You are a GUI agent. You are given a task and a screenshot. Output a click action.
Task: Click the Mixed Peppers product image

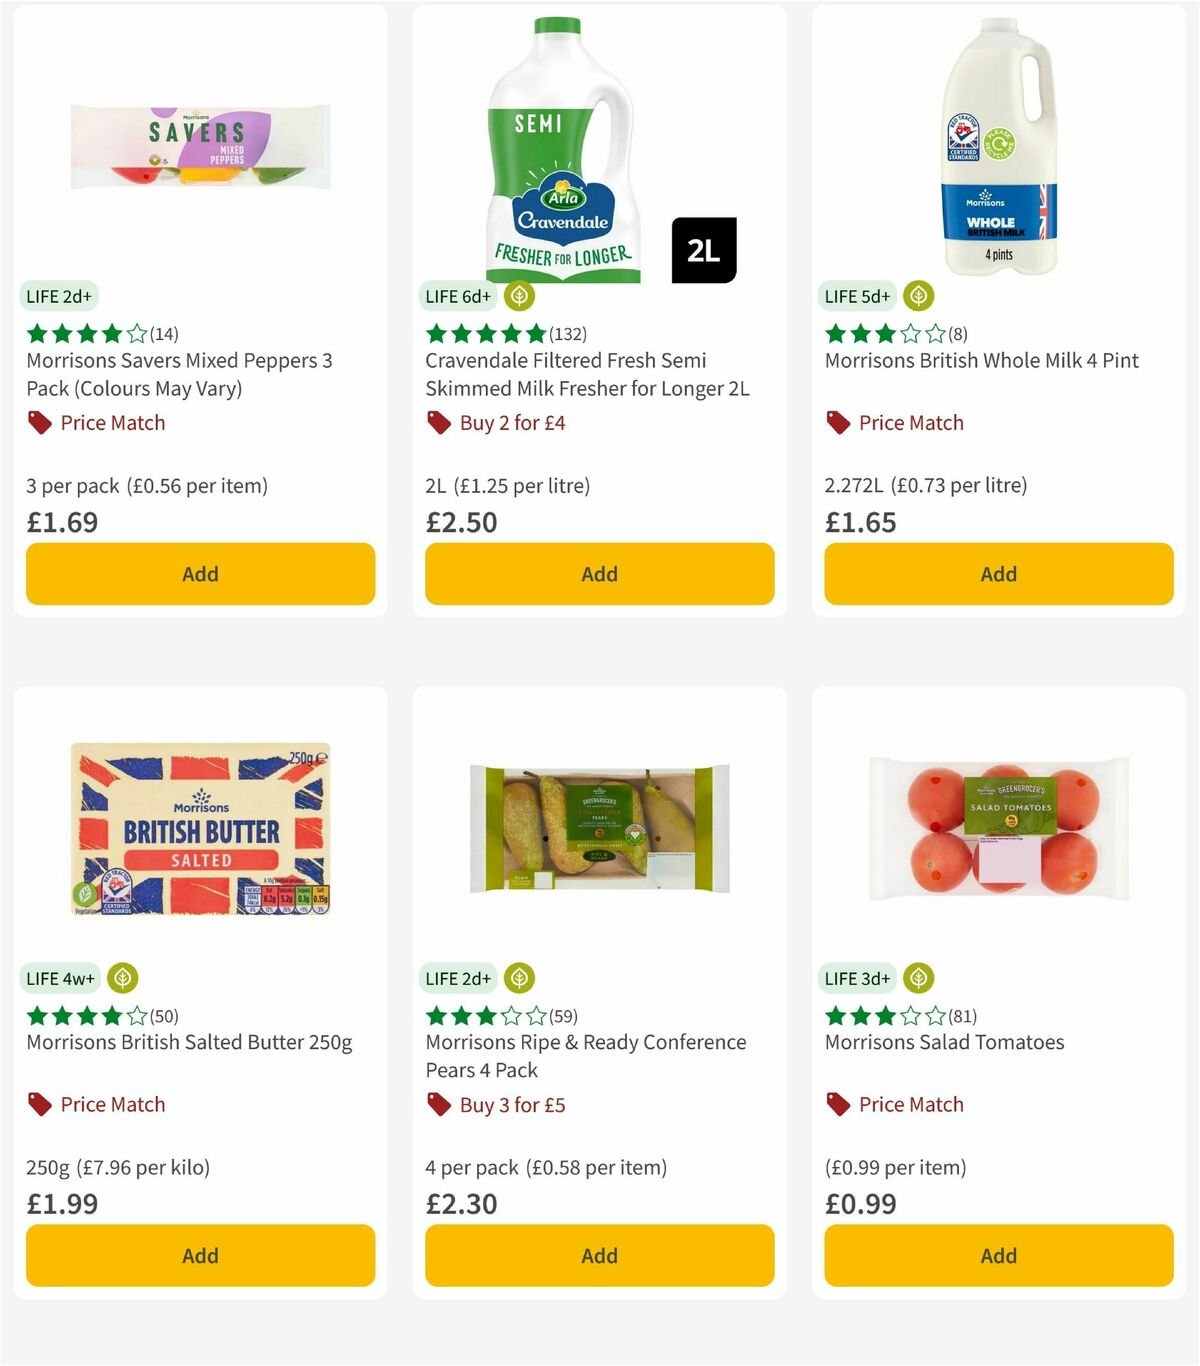(x=199, y=145)
